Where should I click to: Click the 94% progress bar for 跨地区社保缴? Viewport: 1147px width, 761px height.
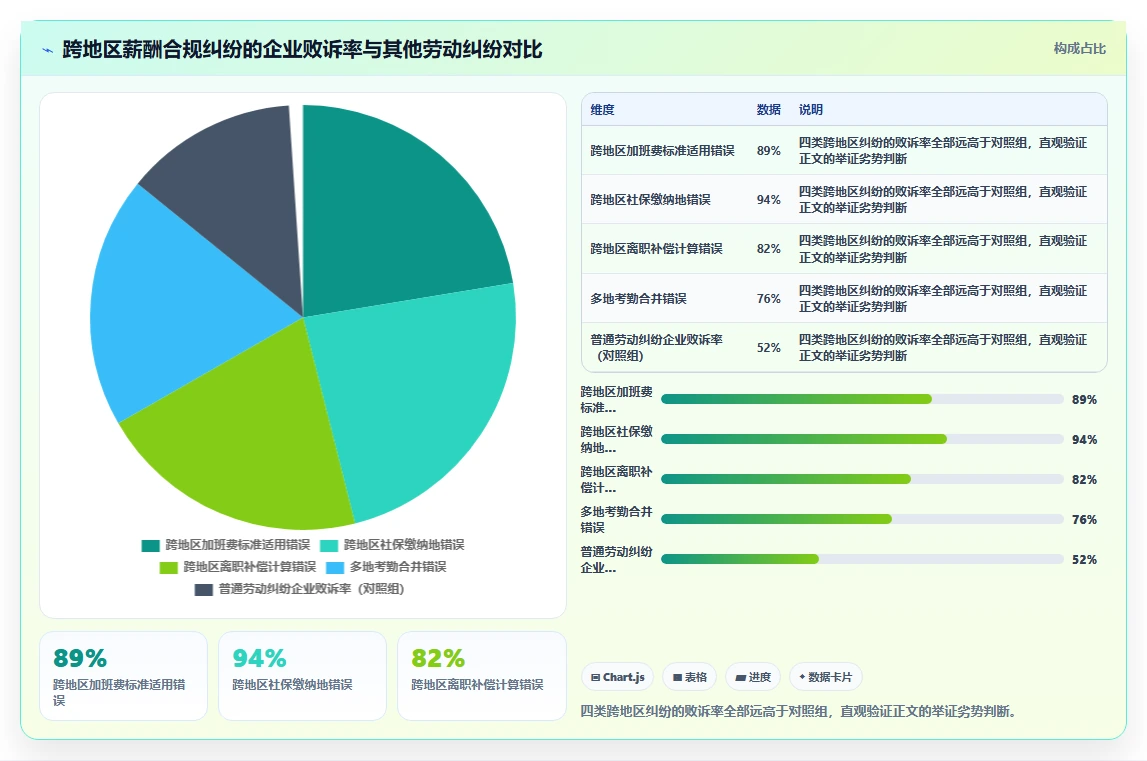[862, 439]
